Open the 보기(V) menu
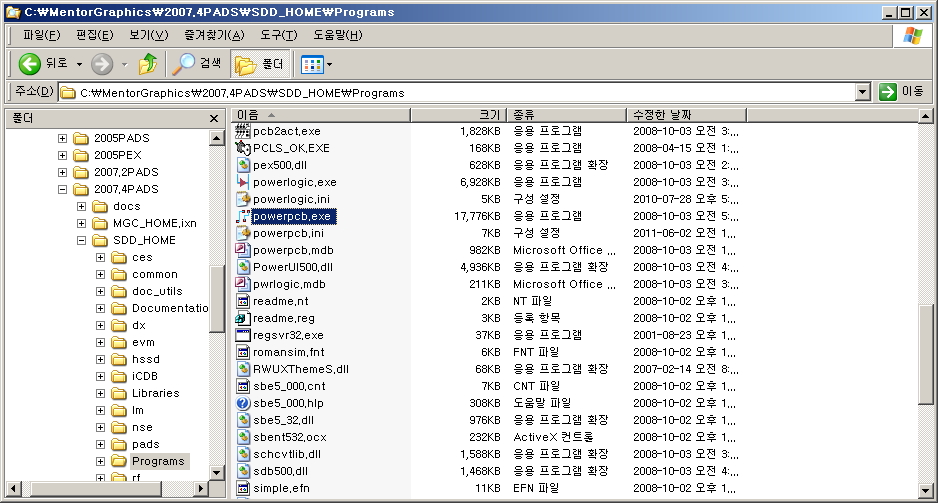This screenshot has width=938, height=503. pyautogui.click(x=148, y=35)
